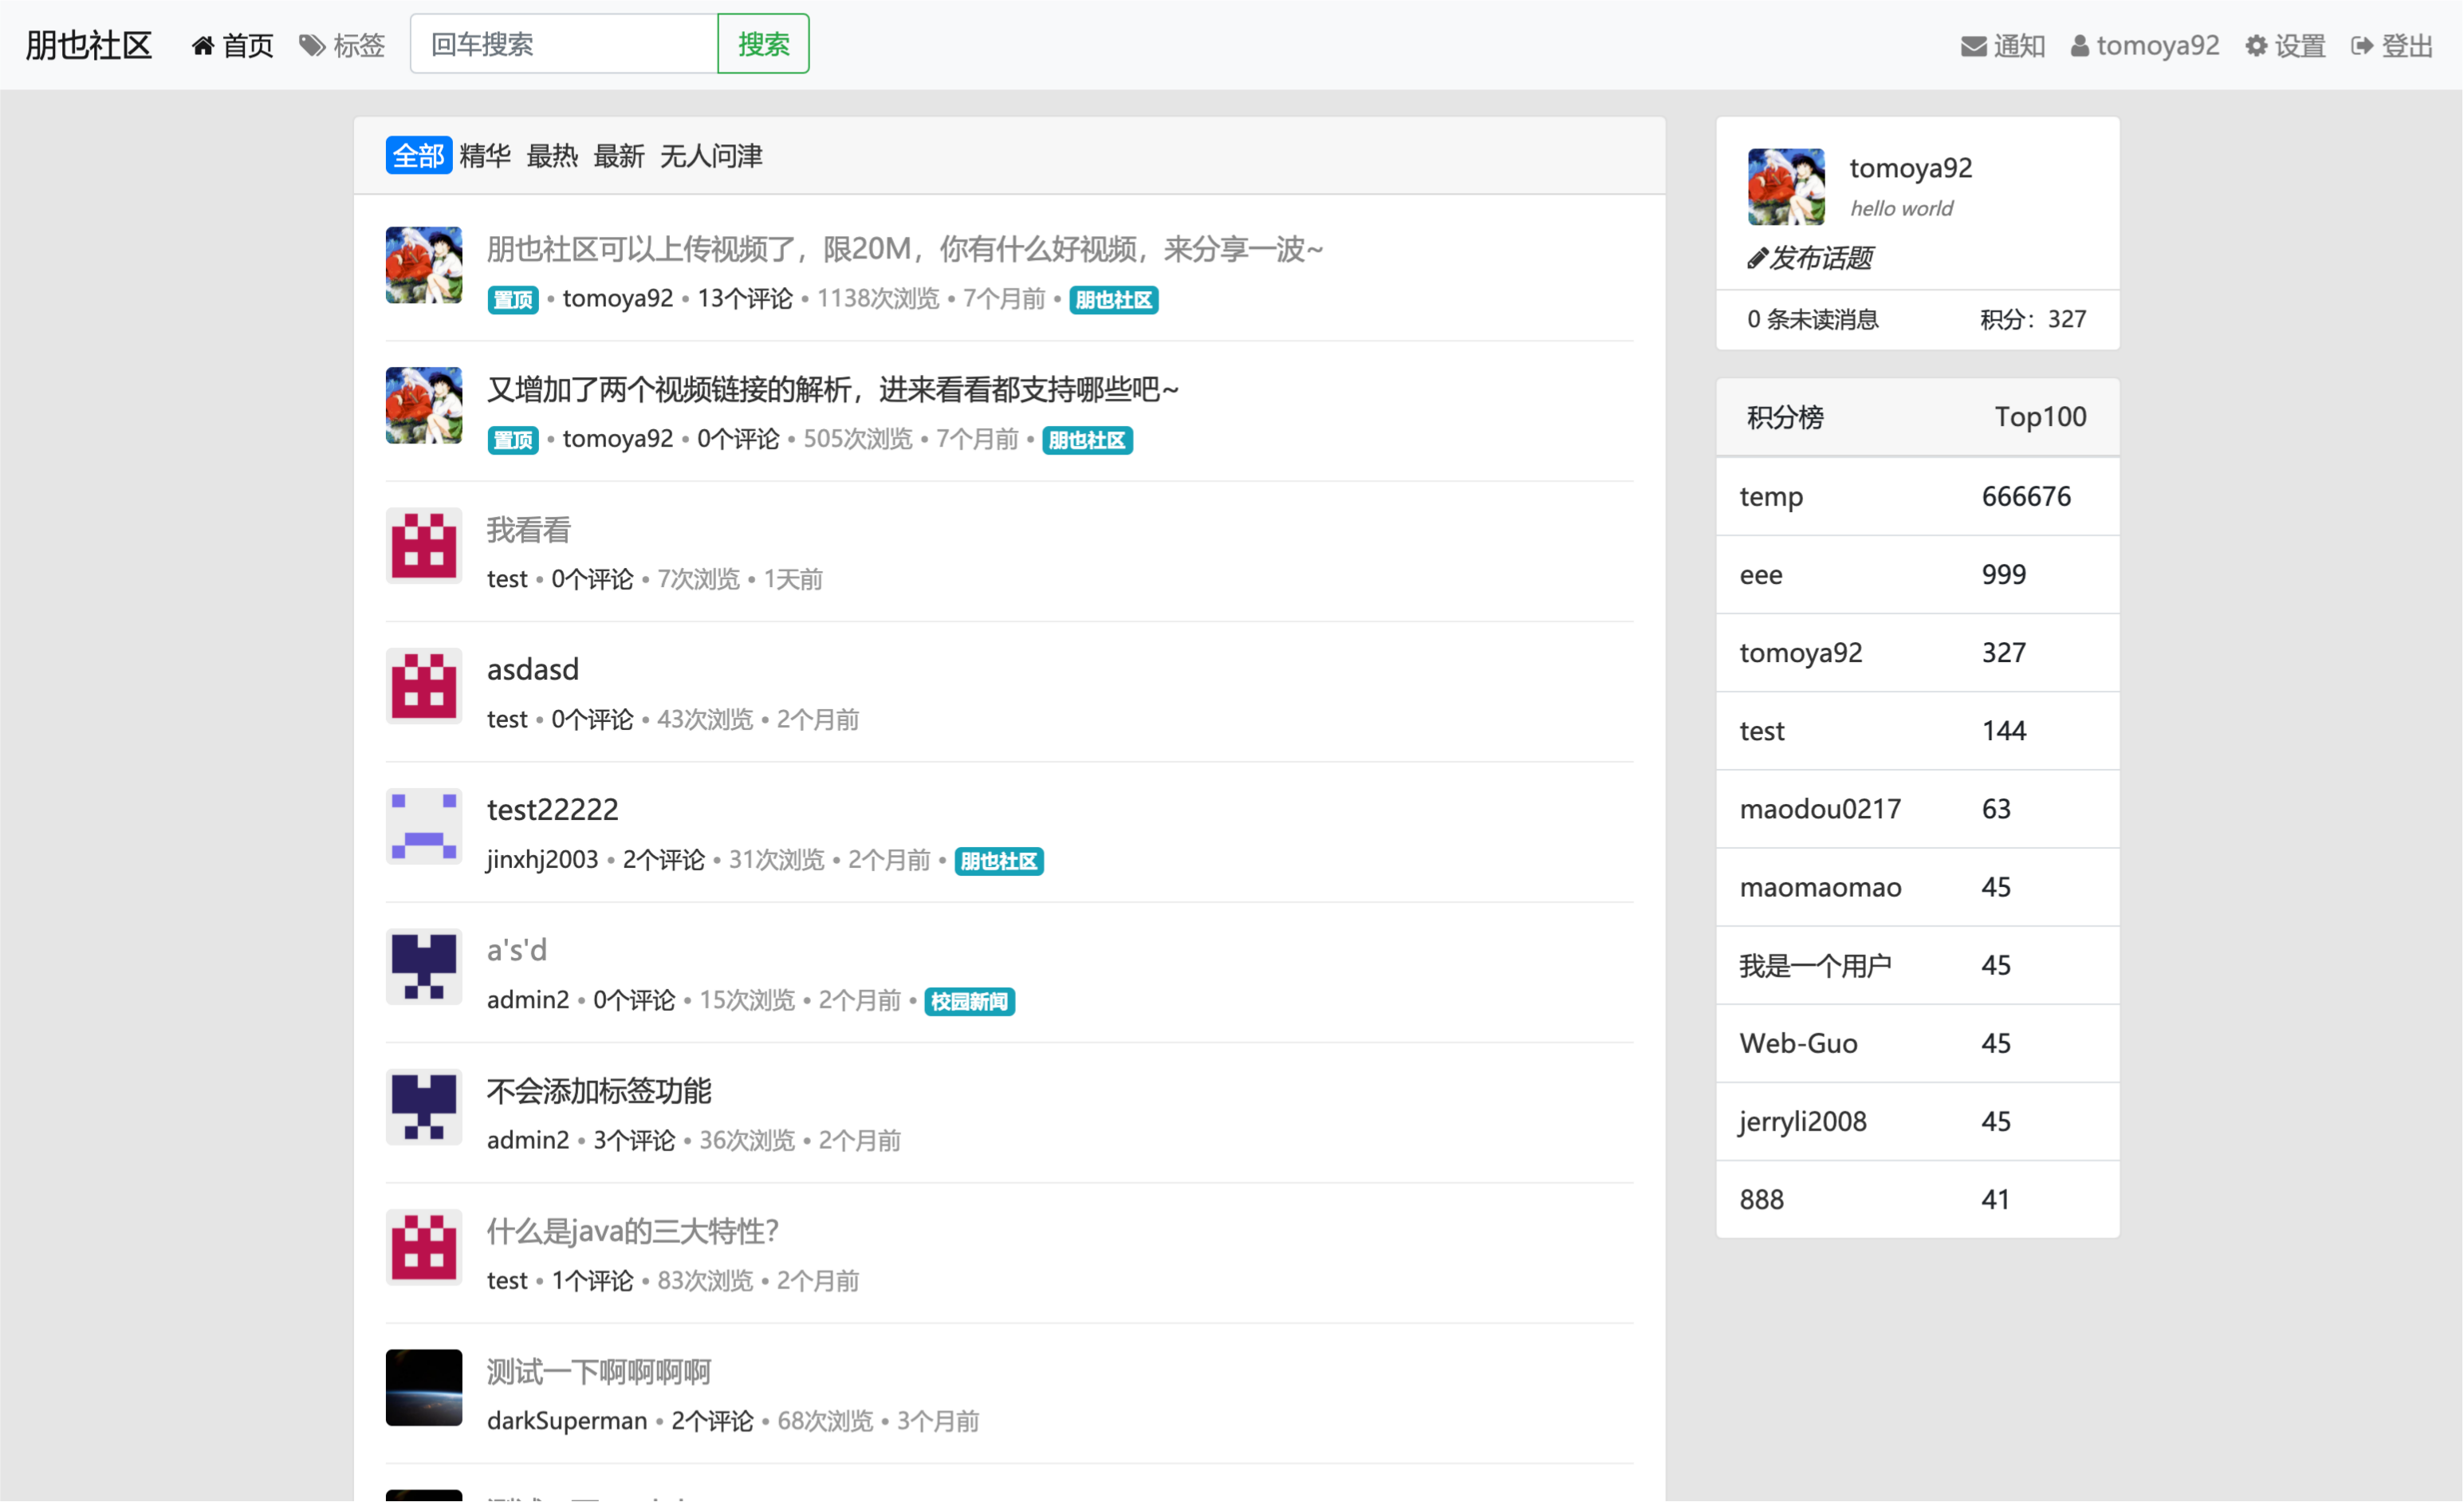Click tomoya92's avatar in the sidebar
2464x1502 pixels.
point(1786,187)
